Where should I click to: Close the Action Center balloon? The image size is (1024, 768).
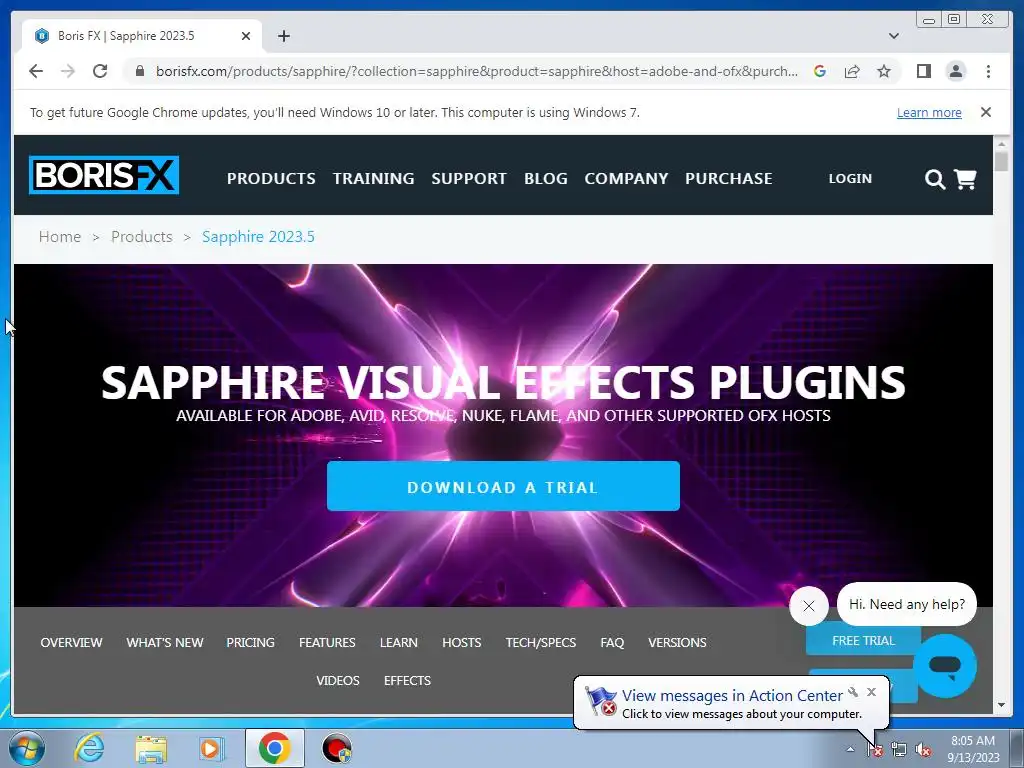[871, 692]
